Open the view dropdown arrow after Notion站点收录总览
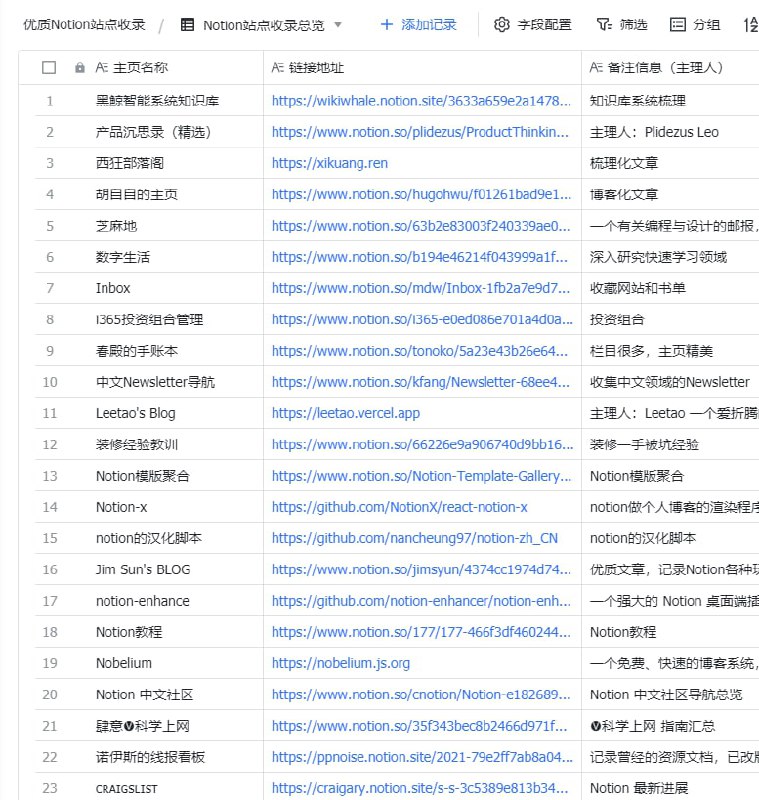 pyautogui.click(x=338, y=24)
